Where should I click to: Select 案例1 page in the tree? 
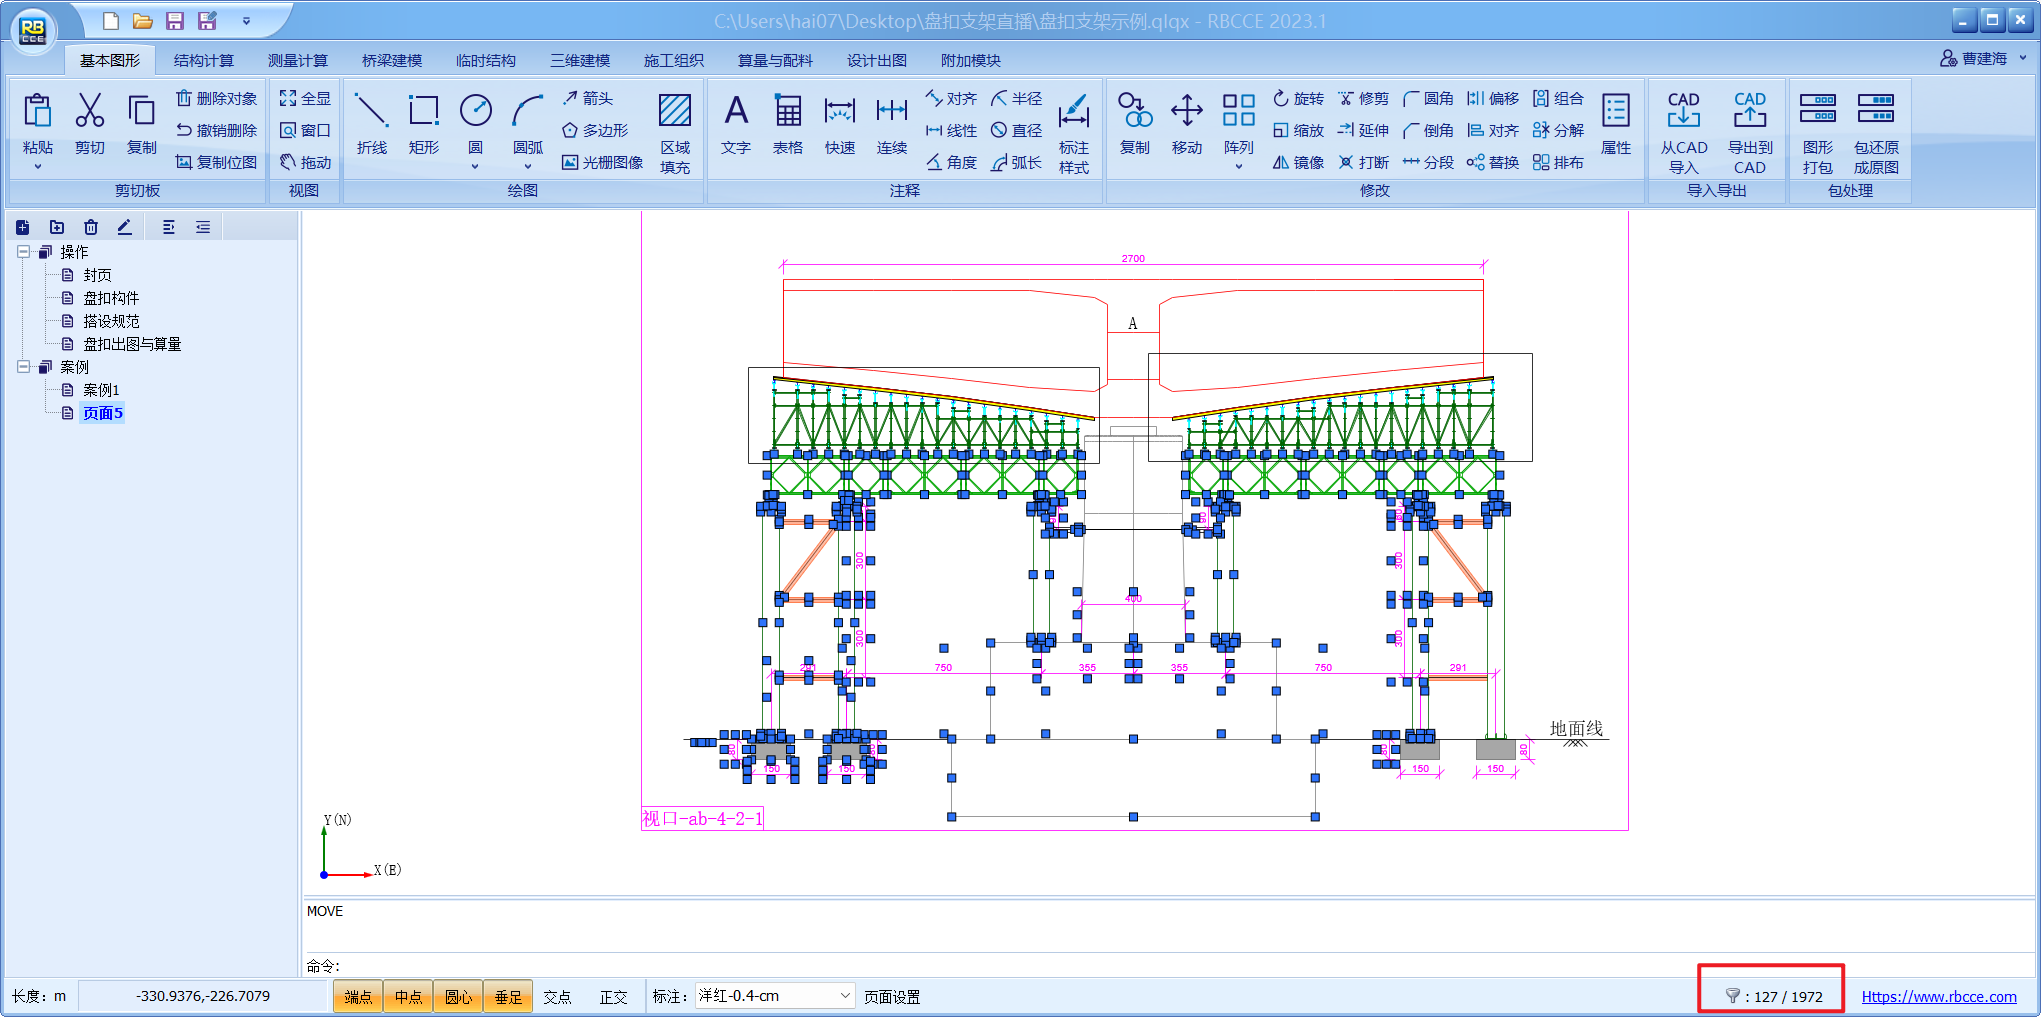pos(101,390)
